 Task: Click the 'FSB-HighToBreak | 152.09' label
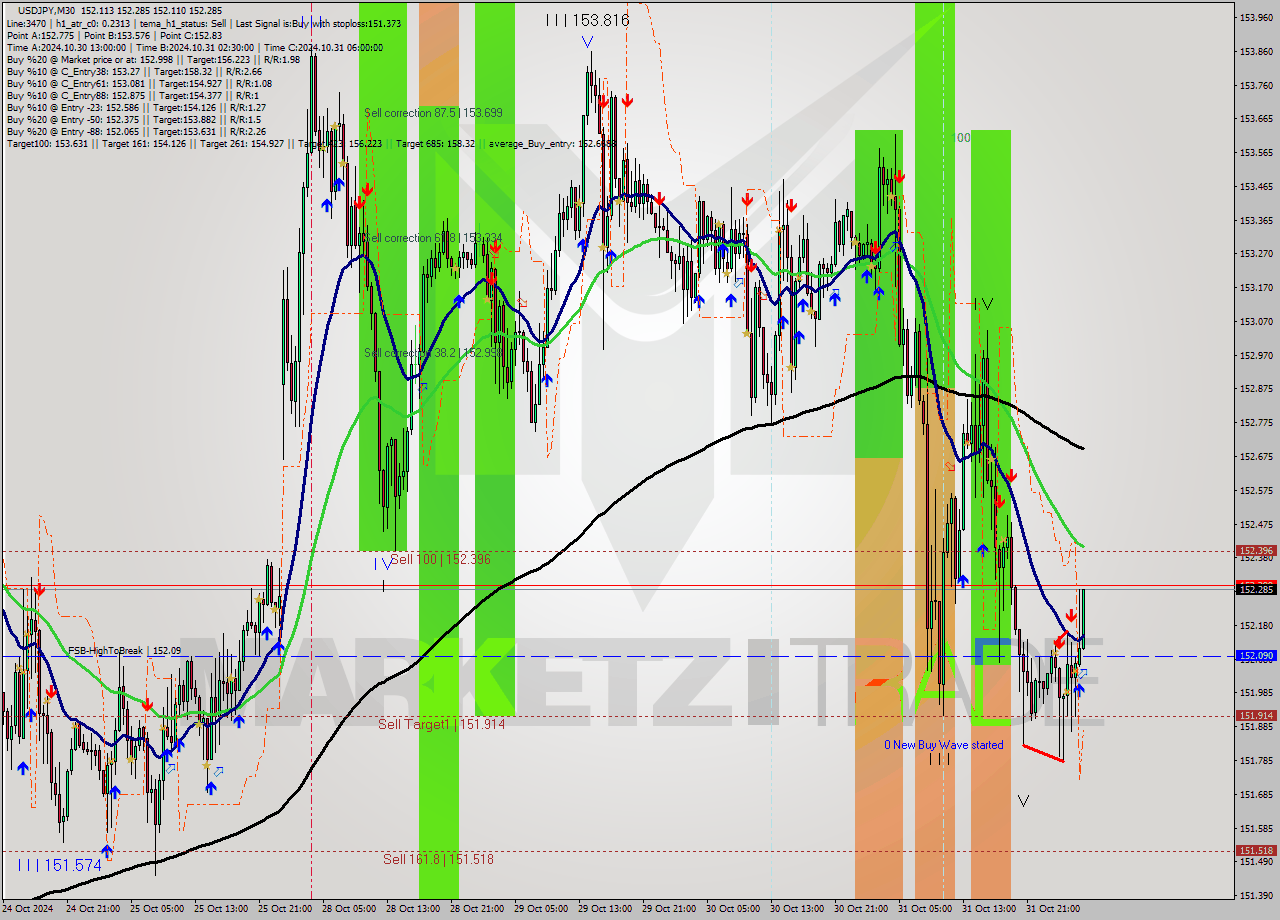pyautogui.click(x=125, y=651)
